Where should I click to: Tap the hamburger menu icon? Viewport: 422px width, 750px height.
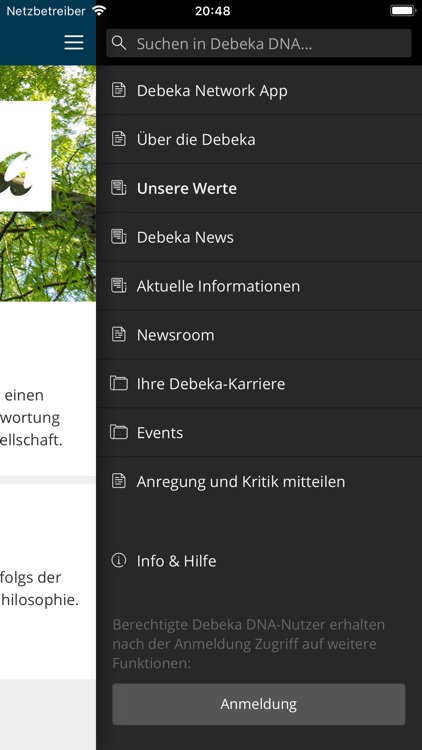tap(74, 43)
